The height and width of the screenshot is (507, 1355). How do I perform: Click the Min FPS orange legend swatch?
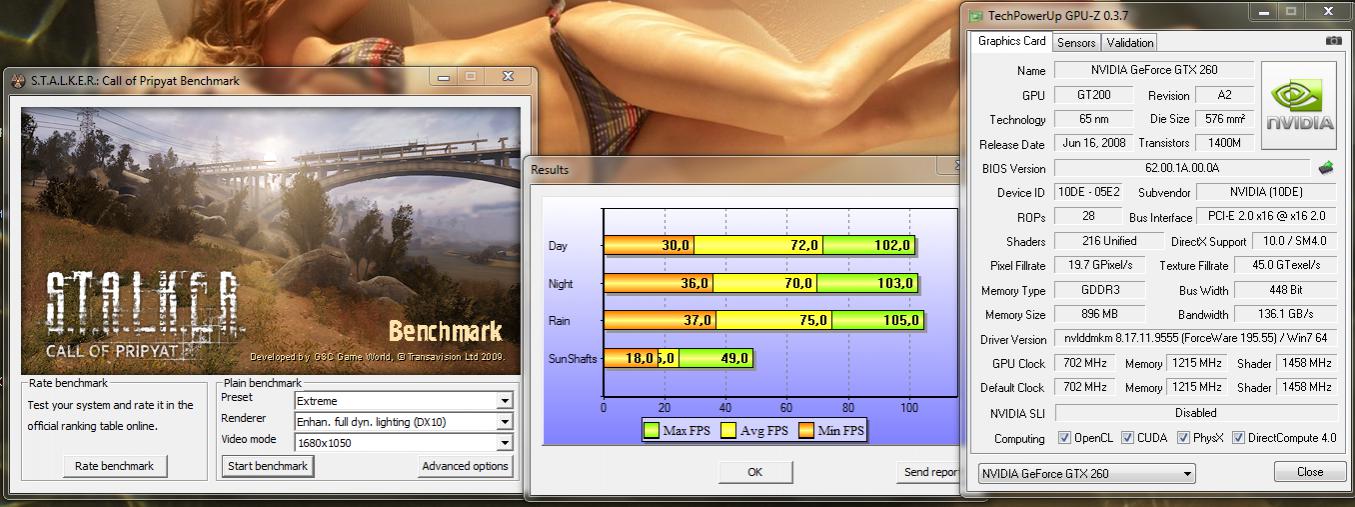pos(805,431)
